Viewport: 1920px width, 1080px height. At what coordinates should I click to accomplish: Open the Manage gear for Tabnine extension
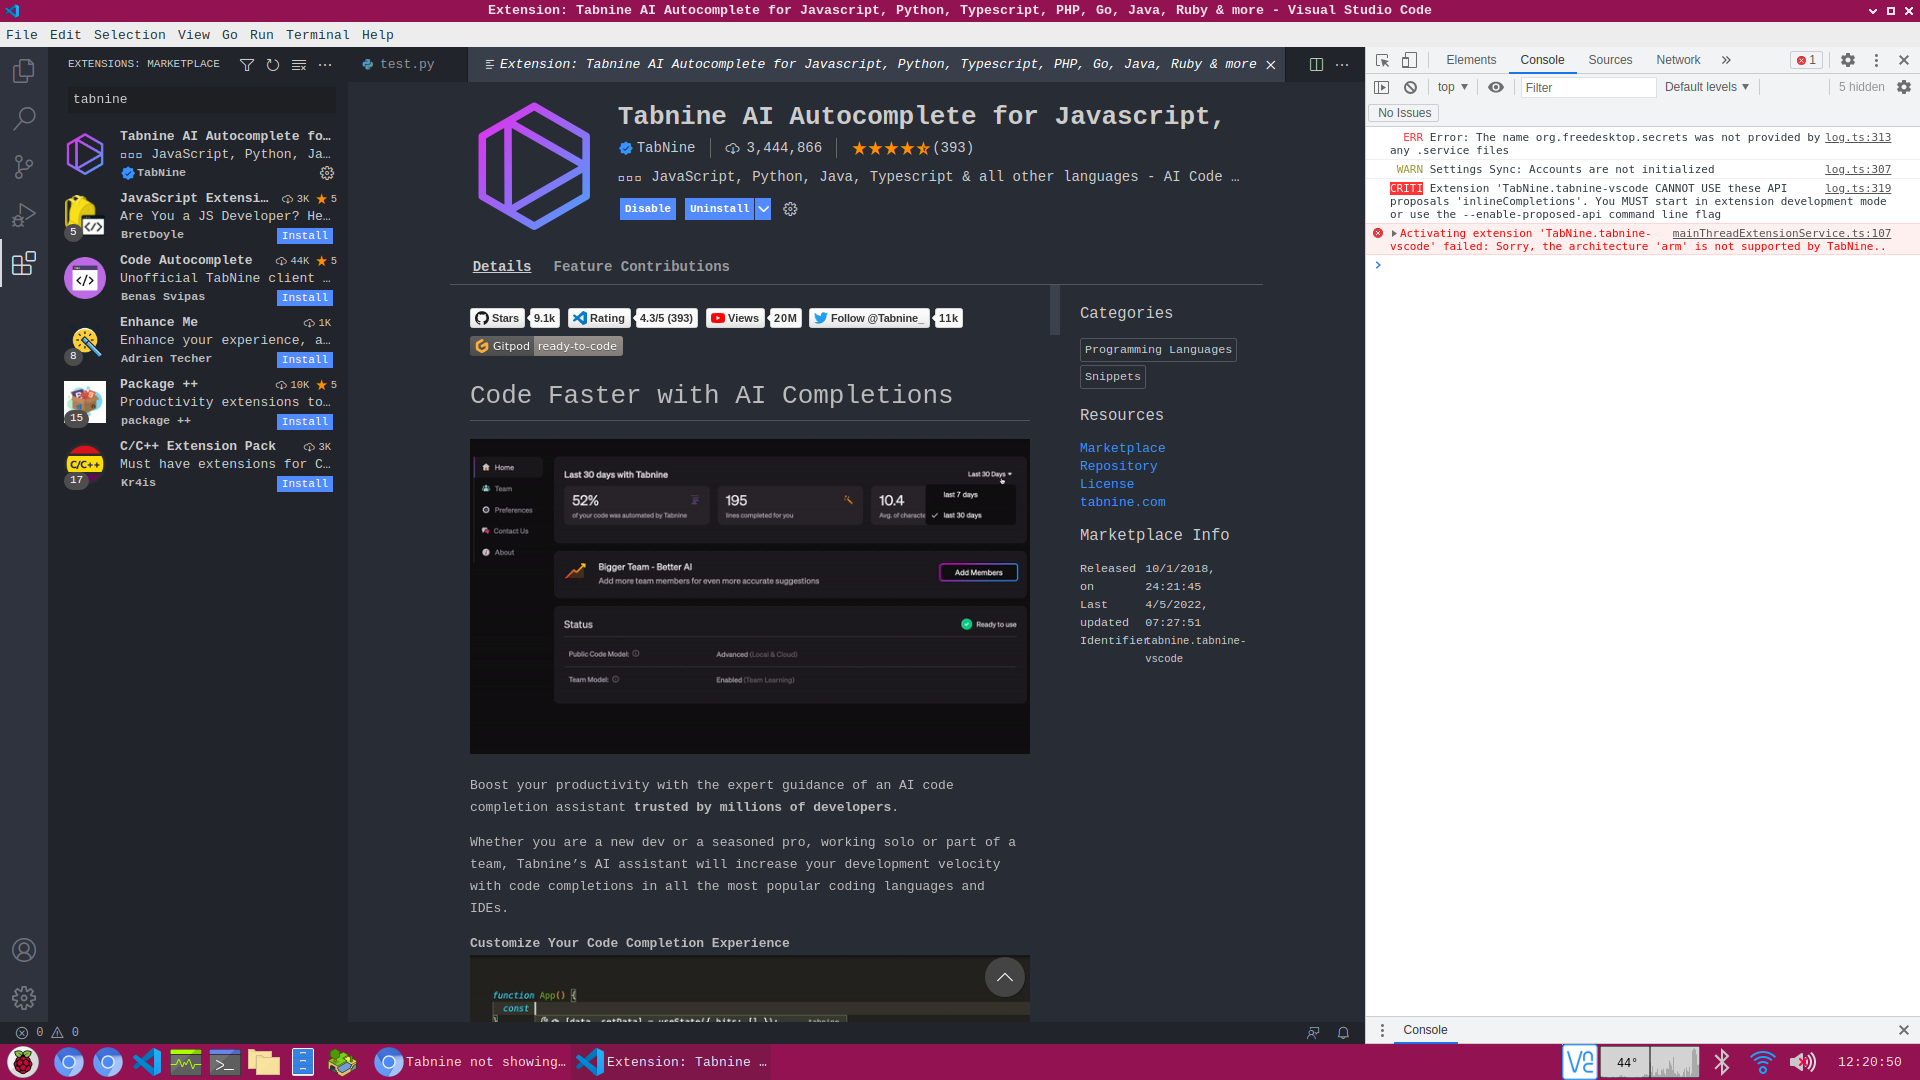327,172
